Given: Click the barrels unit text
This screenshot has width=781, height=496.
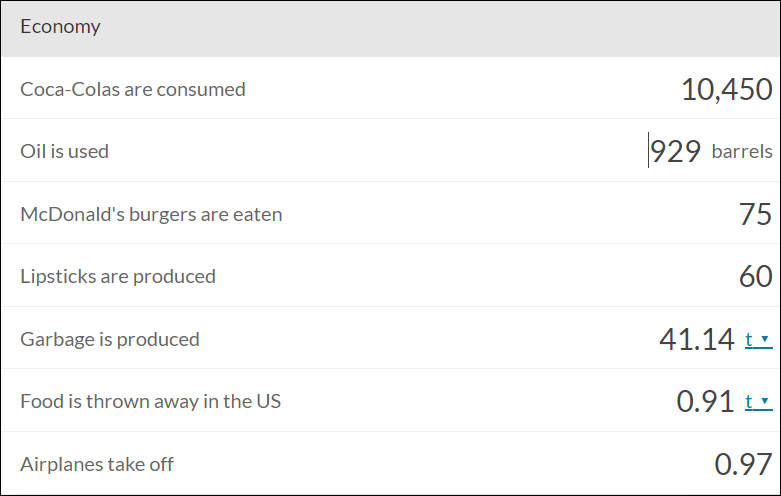Looking at the screenshot, I should [742, 151].
